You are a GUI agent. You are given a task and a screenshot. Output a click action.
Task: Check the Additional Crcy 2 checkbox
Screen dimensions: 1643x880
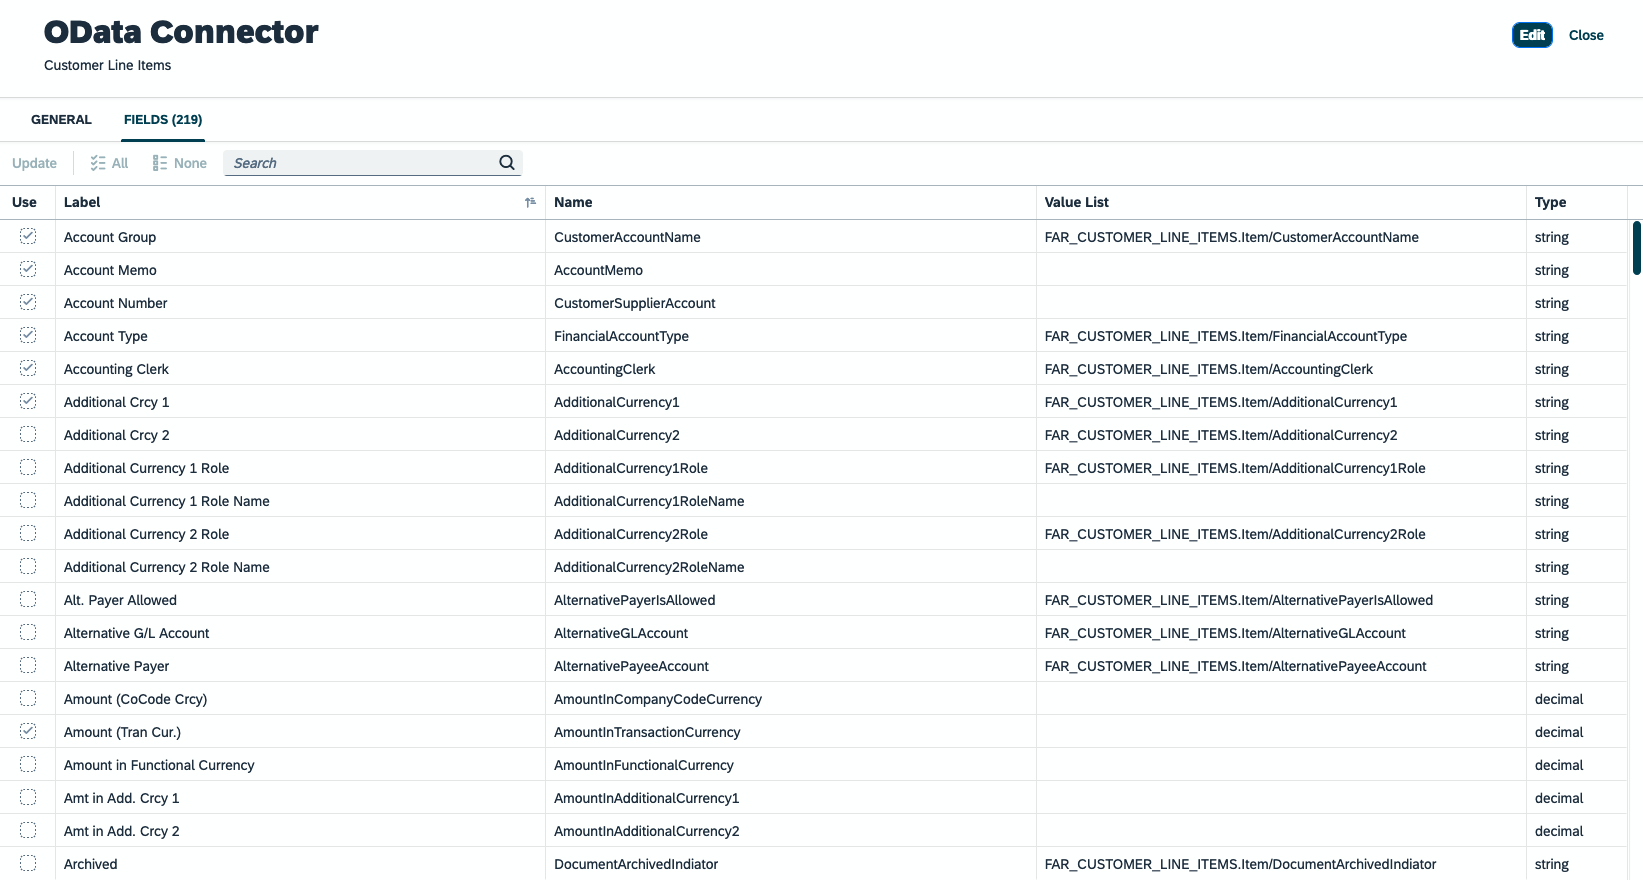(28, 434)
